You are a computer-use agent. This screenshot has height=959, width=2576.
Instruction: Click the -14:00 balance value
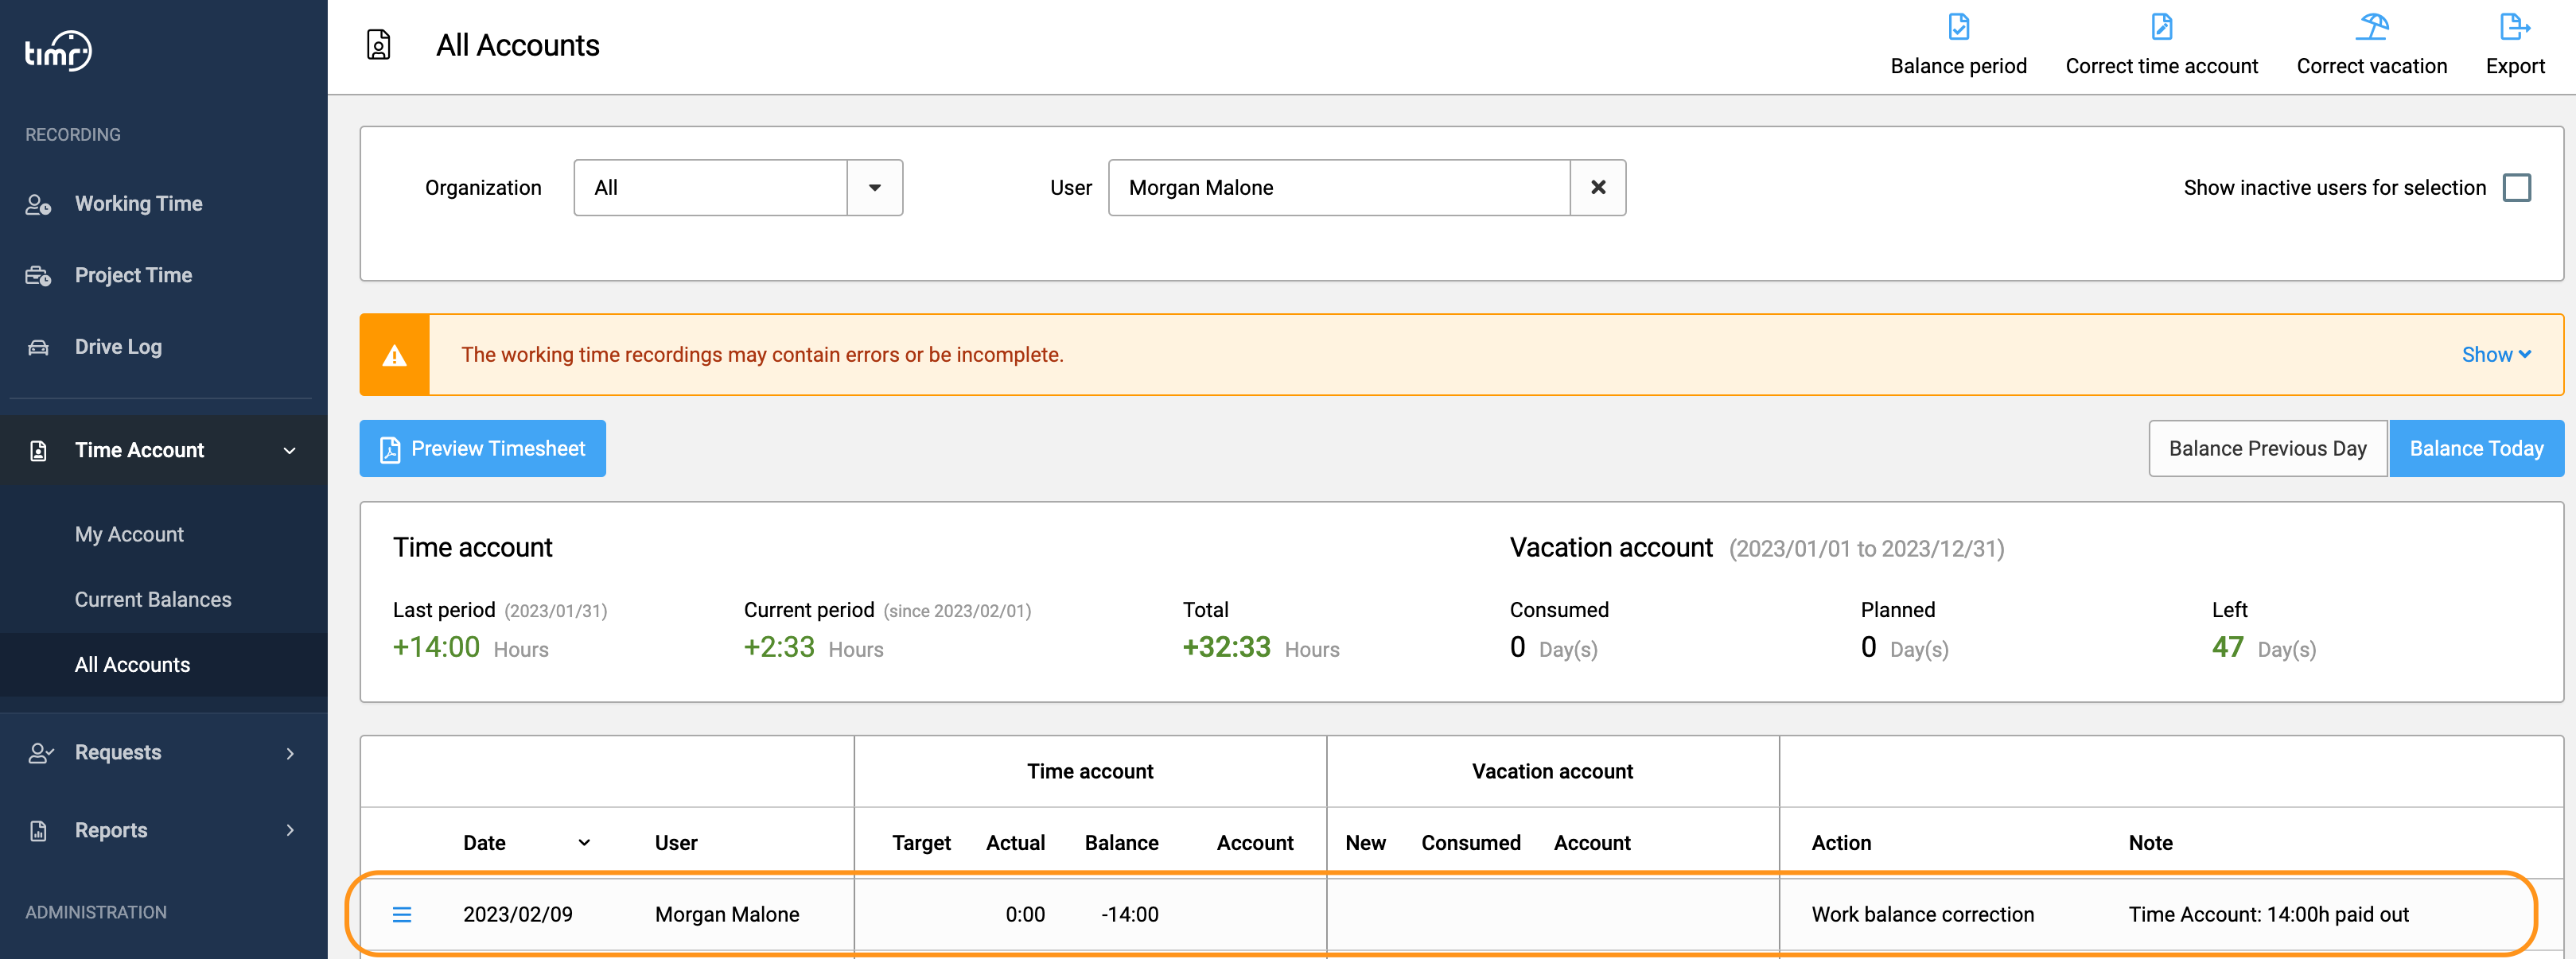tap(1129, 915)
